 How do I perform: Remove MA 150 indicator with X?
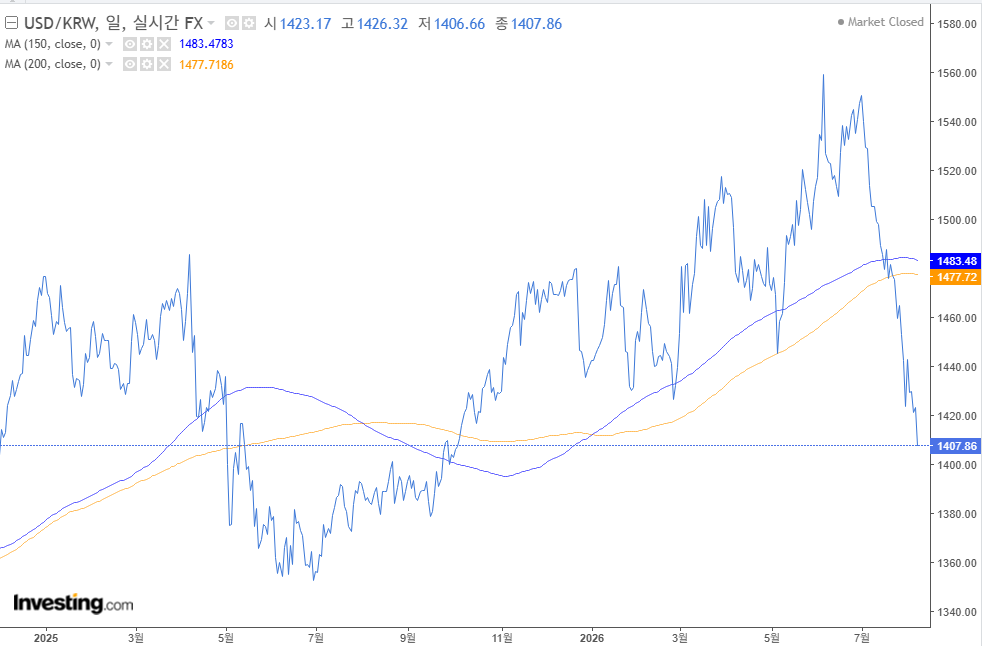click(163, 44)
